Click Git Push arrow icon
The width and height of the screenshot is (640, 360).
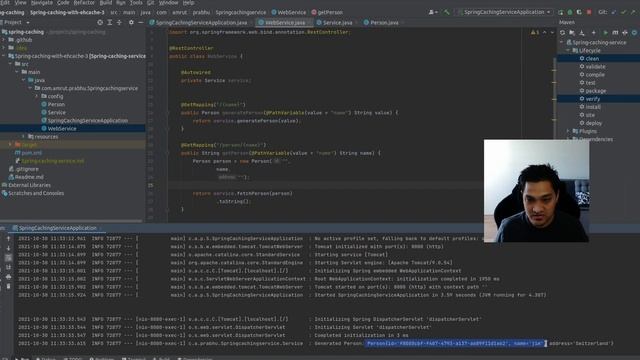[633, 12]
